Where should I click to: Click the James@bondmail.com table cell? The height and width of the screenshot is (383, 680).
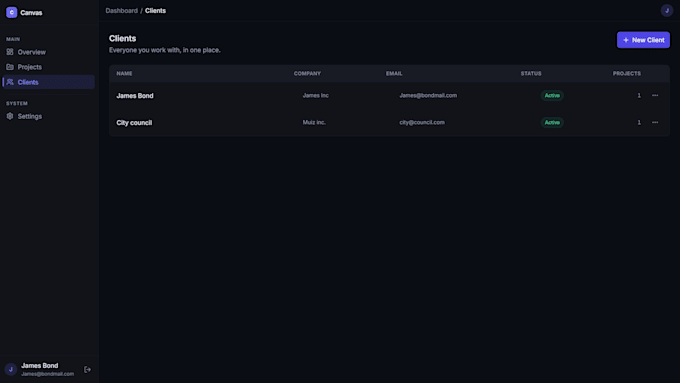[x=428, y=95]
